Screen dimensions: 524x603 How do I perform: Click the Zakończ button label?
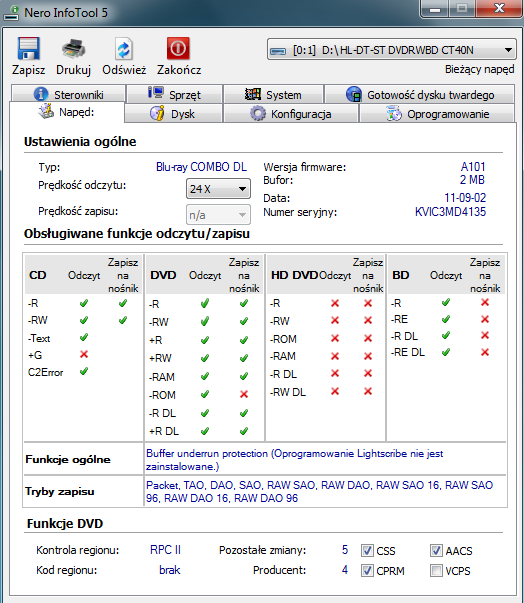[179, 70]
